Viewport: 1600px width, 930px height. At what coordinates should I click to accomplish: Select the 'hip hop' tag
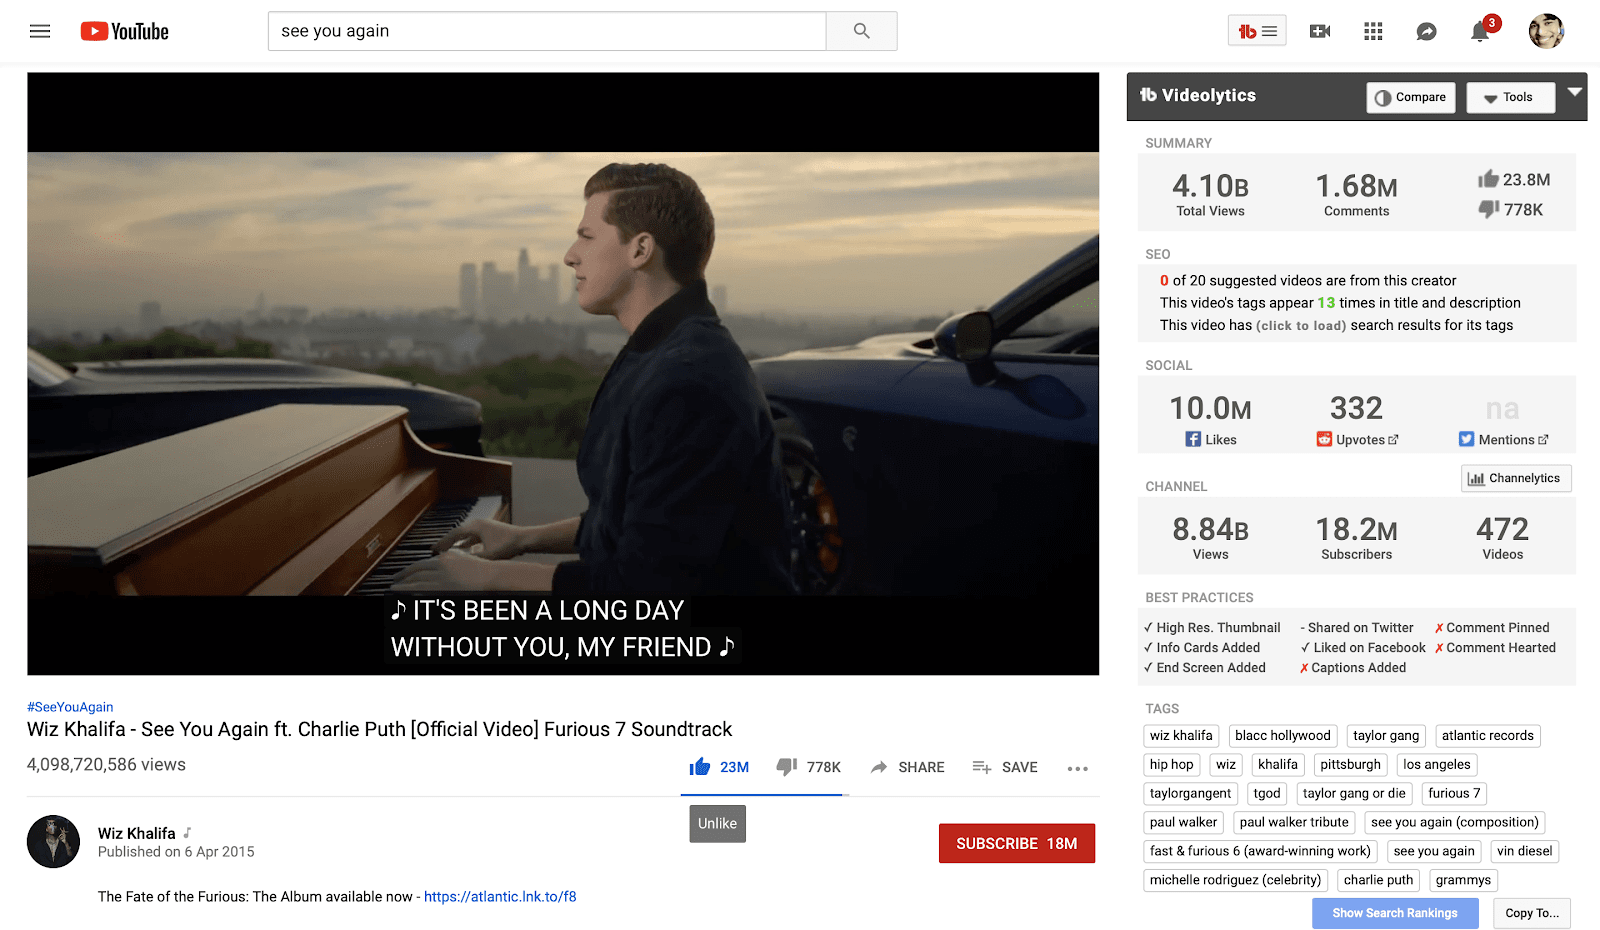coord(1172,765)
